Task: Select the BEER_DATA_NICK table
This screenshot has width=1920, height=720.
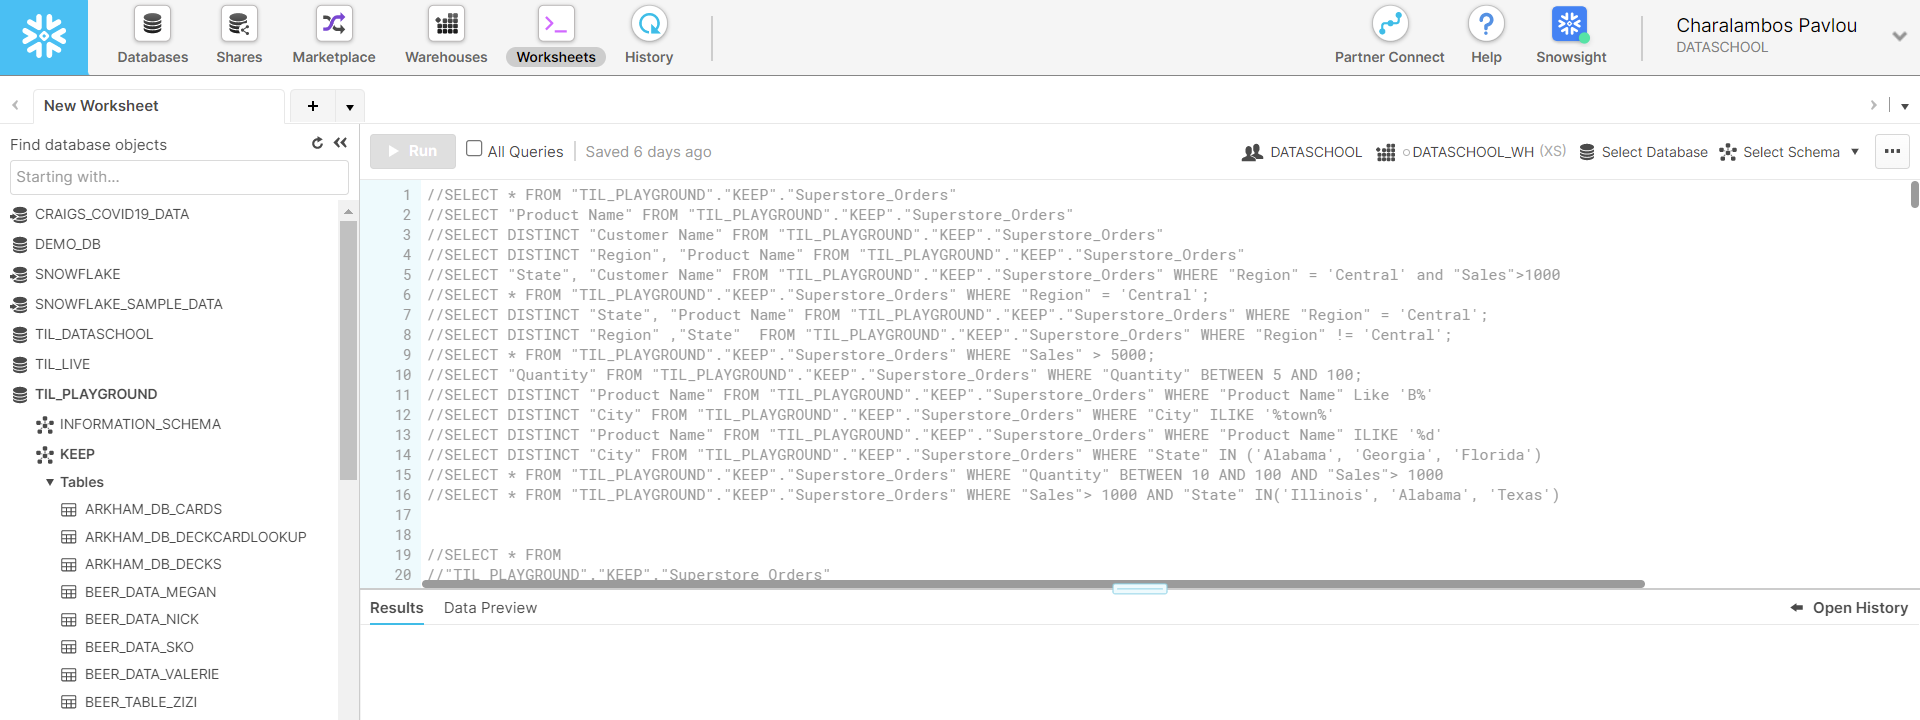Action: point(142,619)
